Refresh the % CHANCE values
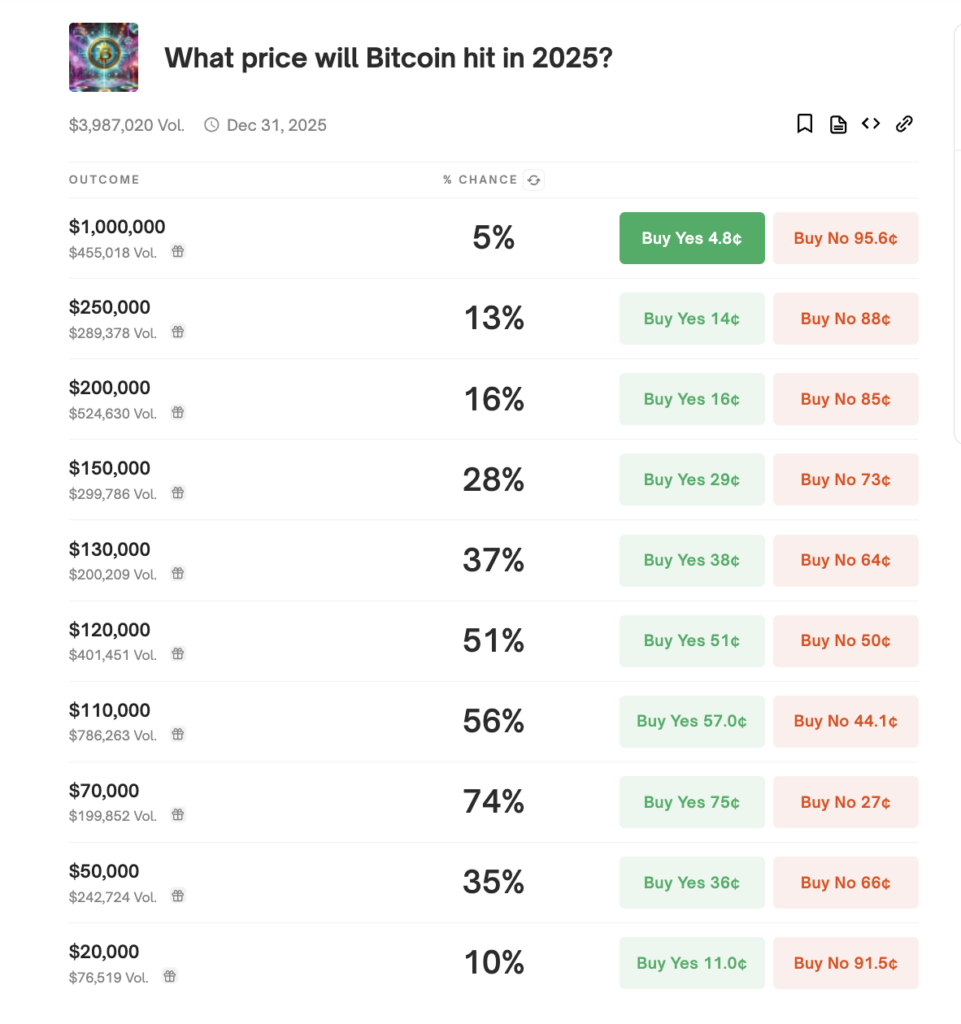961x1024 pixels. [534, 180]
